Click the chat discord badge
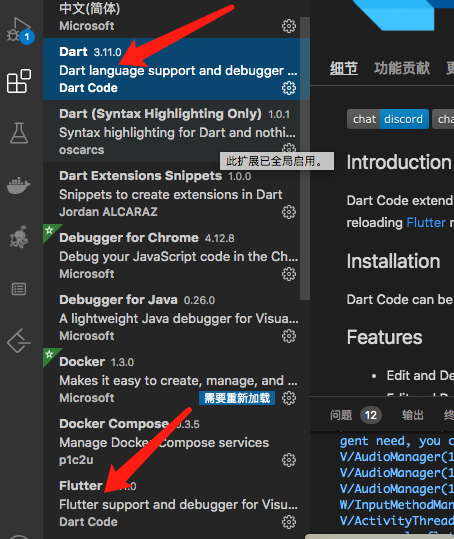 point(388,119)
